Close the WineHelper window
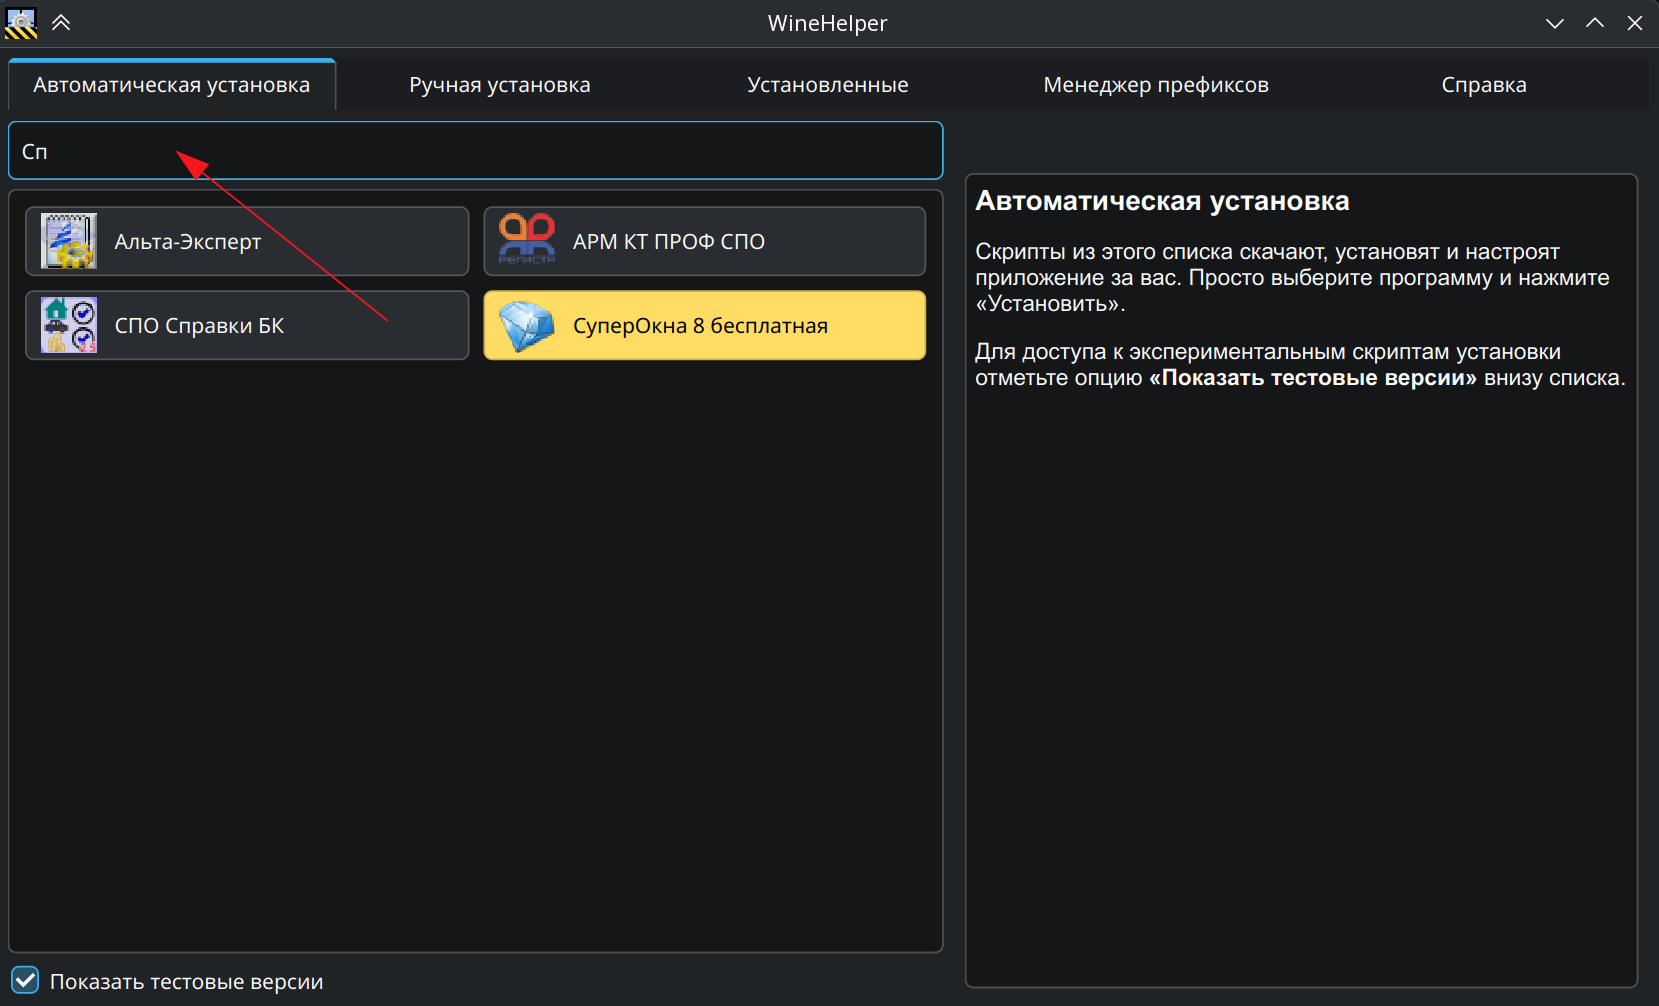This screenshot has height=1006, width=1659. point(1634,23)
